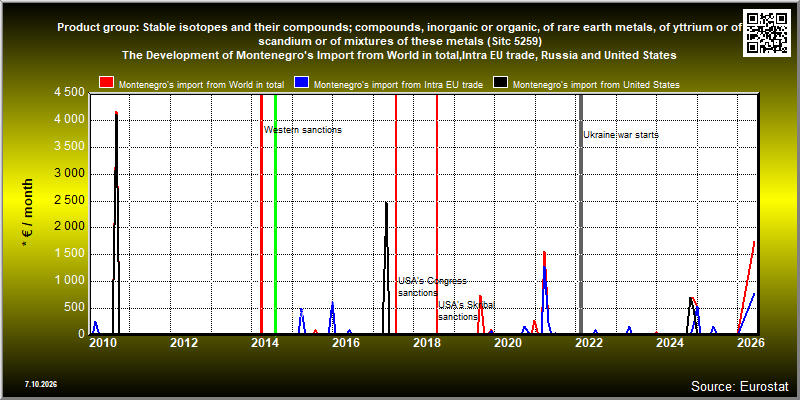
Task: Click the x-axis label 2016
Action: tap(346, 343)
